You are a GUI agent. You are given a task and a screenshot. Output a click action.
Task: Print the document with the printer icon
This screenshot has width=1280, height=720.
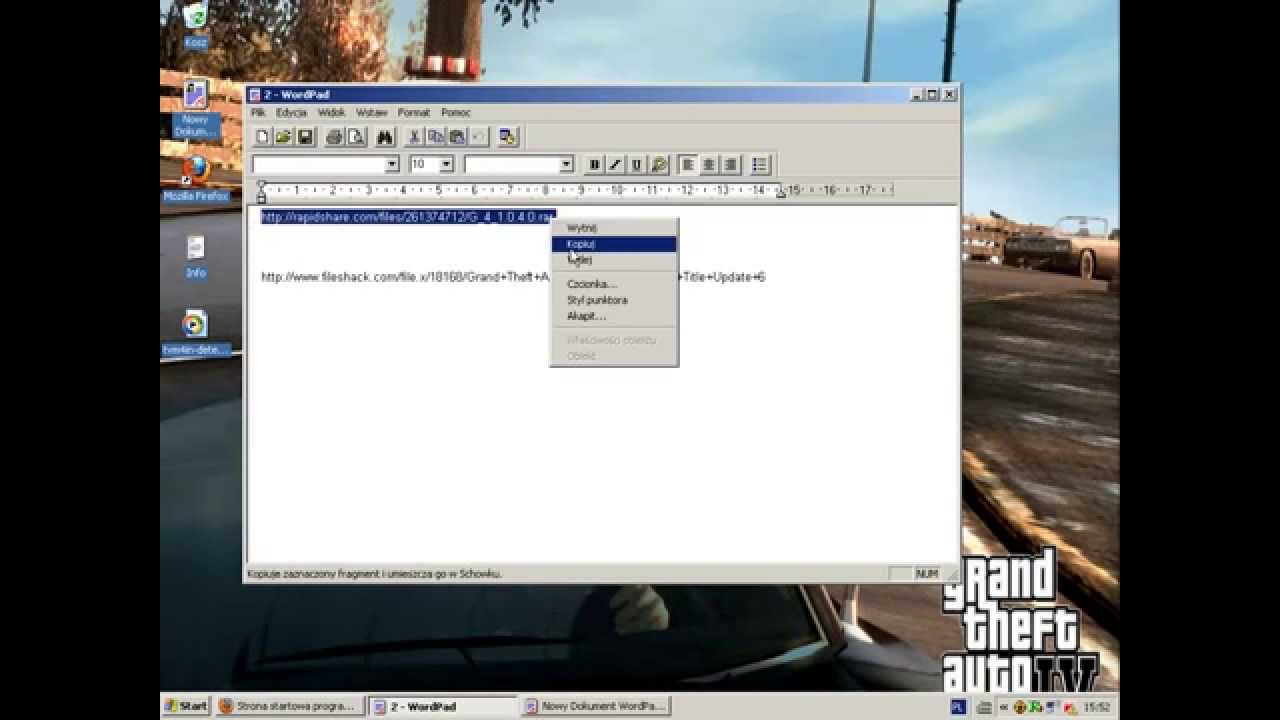coord(334,137)
